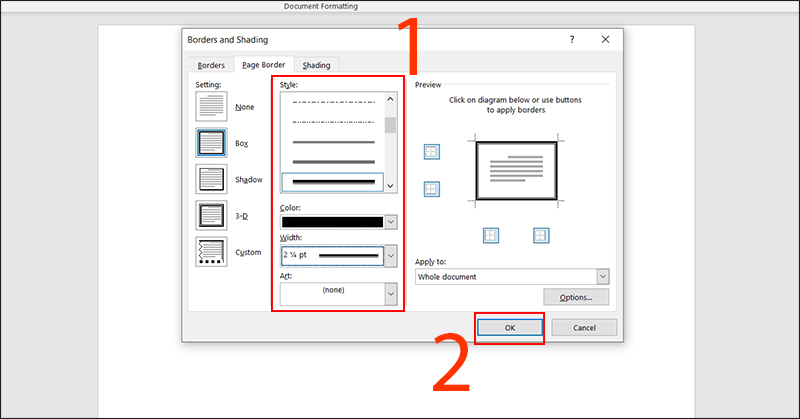Screen dimensions: 800x419
Task: Switch to the Borders tab
Action: tap(211, 65)
